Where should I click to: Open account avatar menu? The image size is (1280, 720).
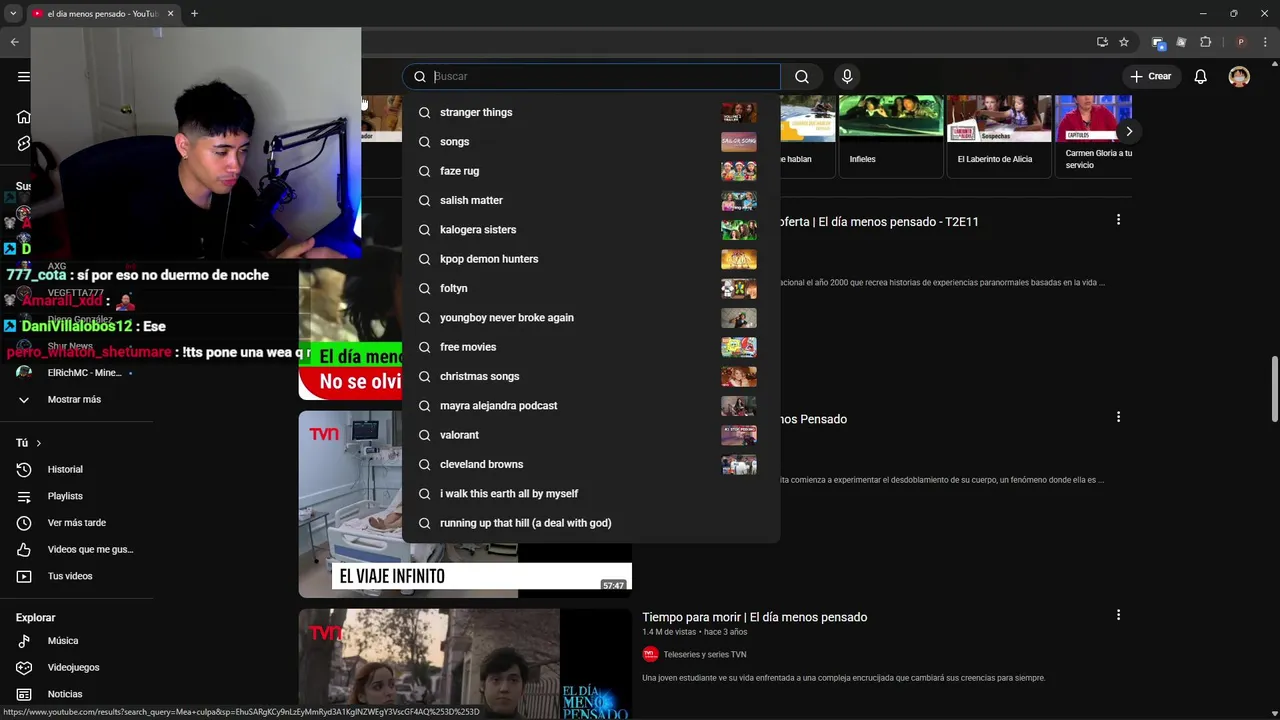tap(1239, 77)
